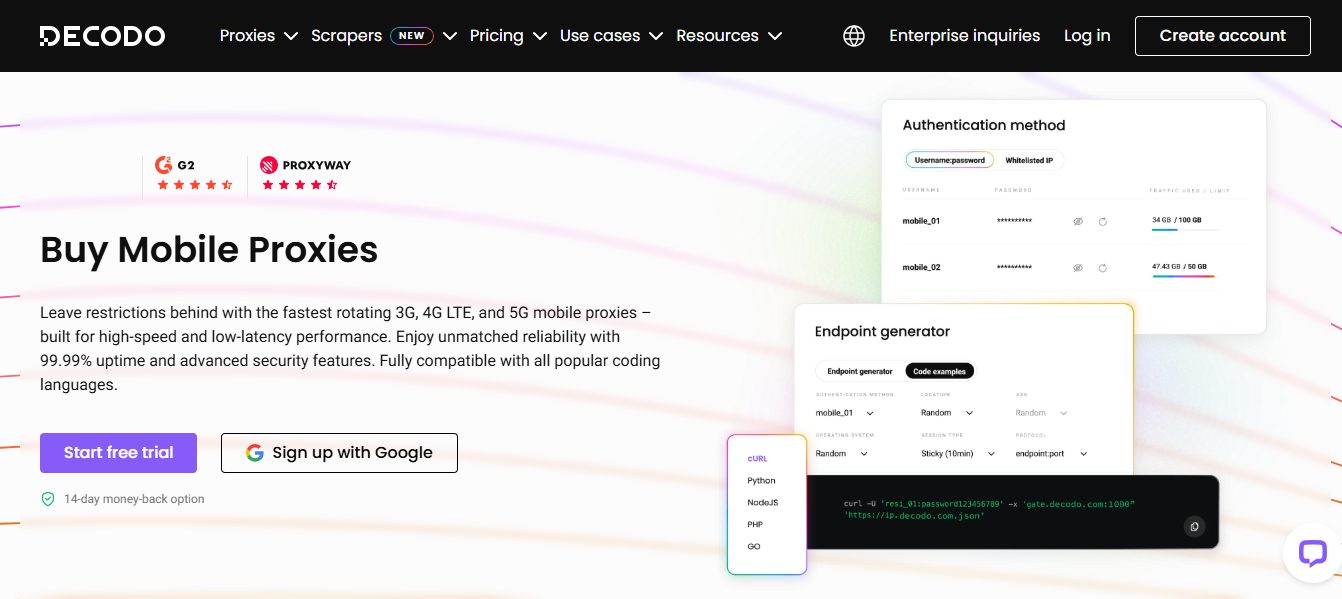1342x599 pixels.
Task: Expand the Proxies navigation menu
Action: [259, 36]
